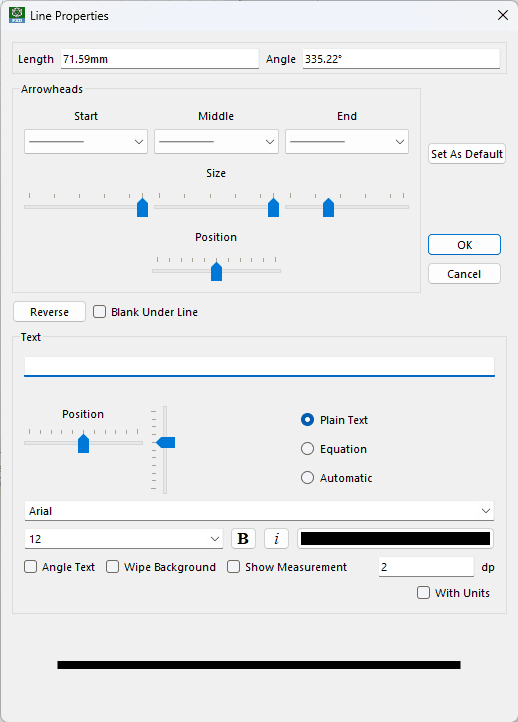This screenshot has height=722, width=518.
Task: Click the Reverse button
Action: coord(49,312)
